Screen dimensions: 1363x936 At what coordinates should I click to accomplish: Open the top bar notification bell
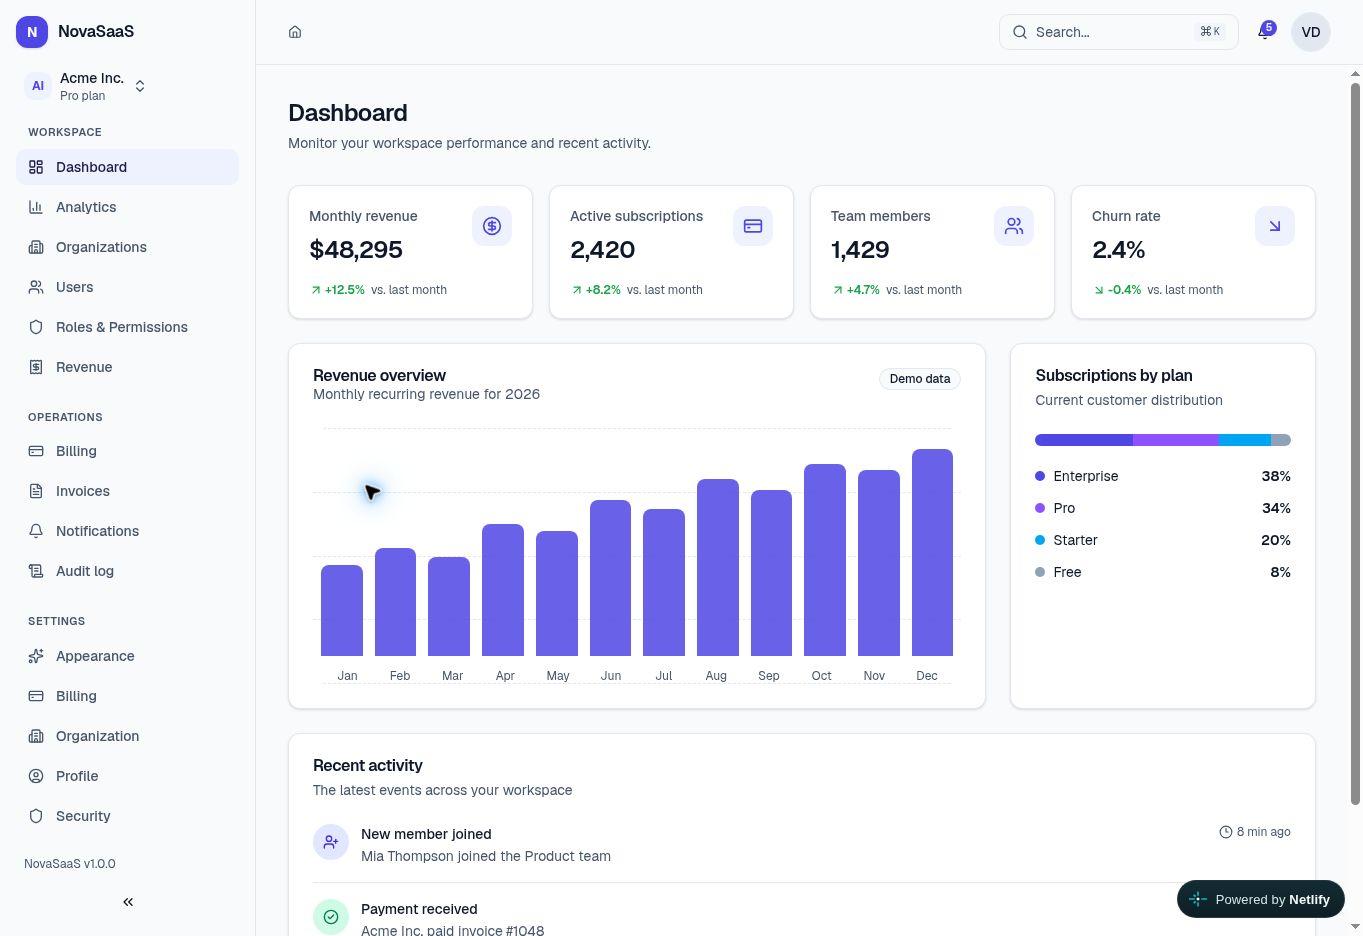(x=1265, y=32)
